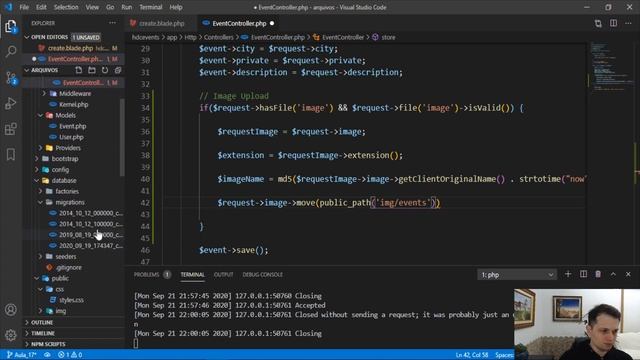Open the Run and Debug view

pyautogui.click(x=11, y=103)
